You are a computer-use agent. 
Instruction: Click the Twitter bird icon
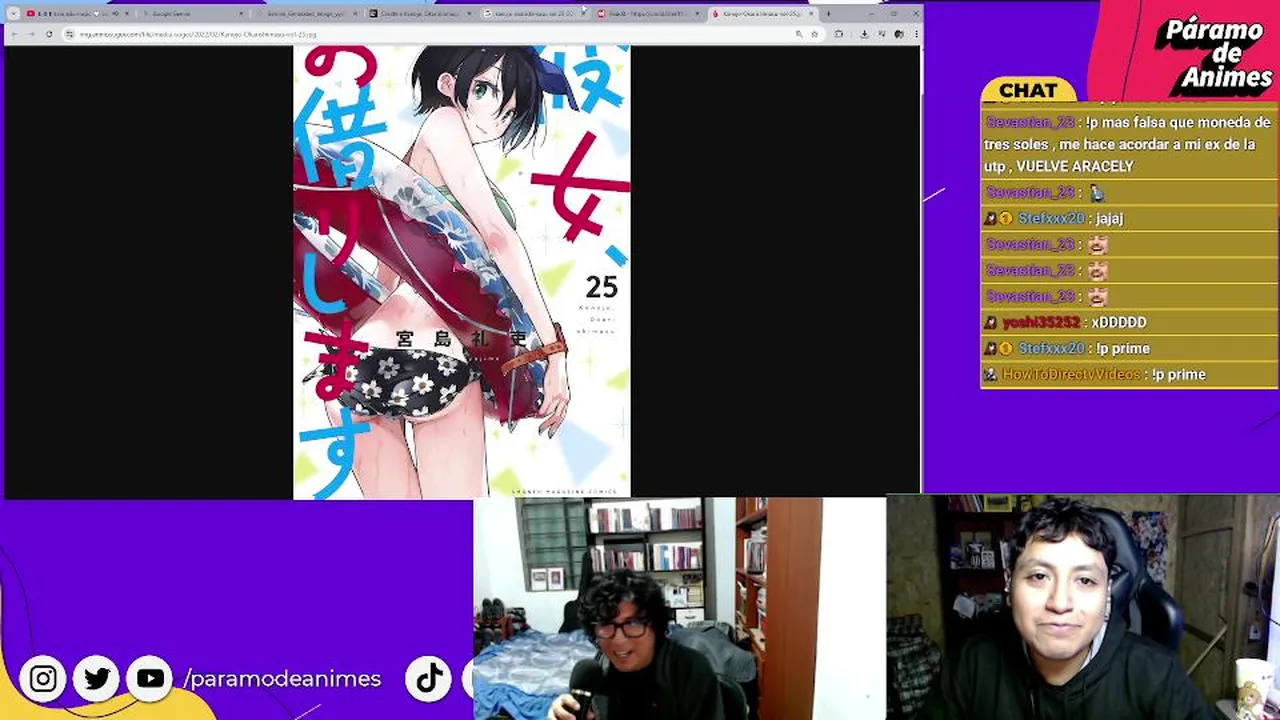pos(97,679)
